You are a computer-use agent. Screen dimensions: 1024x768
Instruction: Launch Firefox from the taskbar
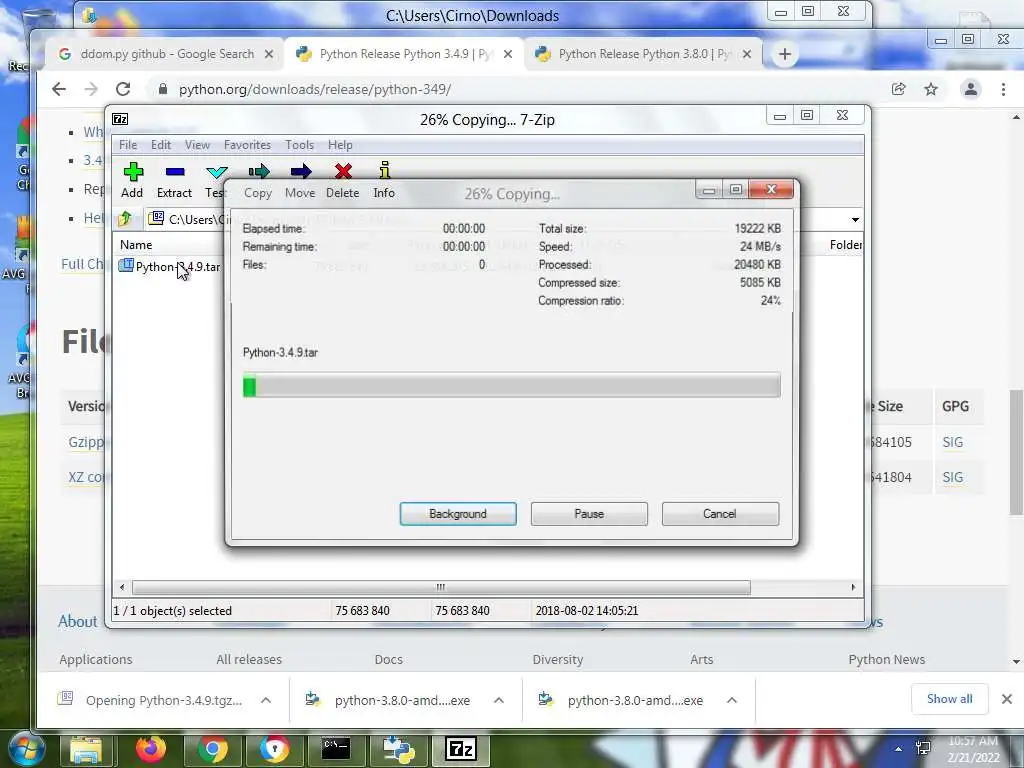tap(150, 750)
